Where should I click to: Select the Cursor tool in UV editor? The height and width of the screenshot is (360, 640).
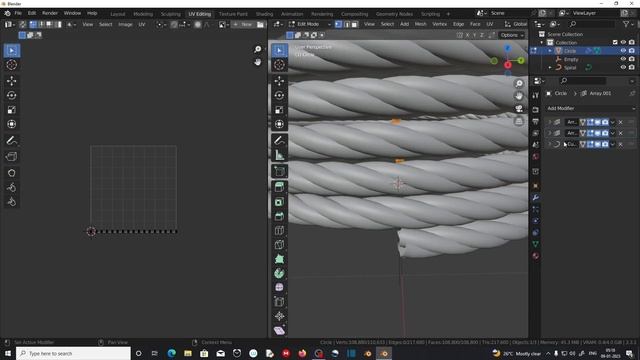point(11,65)
